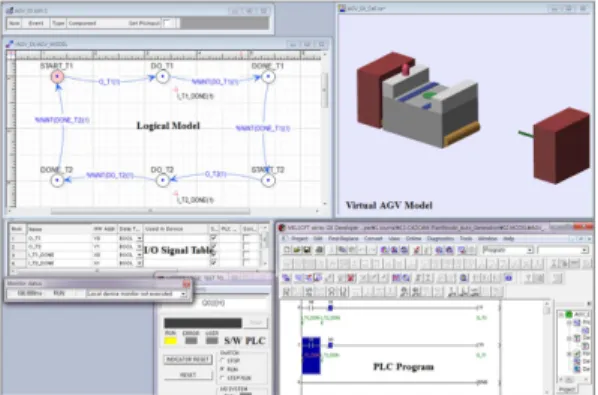This screenshot has width=598, height=395.
Task: Click the logical model horizontal scrollbar
Action: [150, 210]
